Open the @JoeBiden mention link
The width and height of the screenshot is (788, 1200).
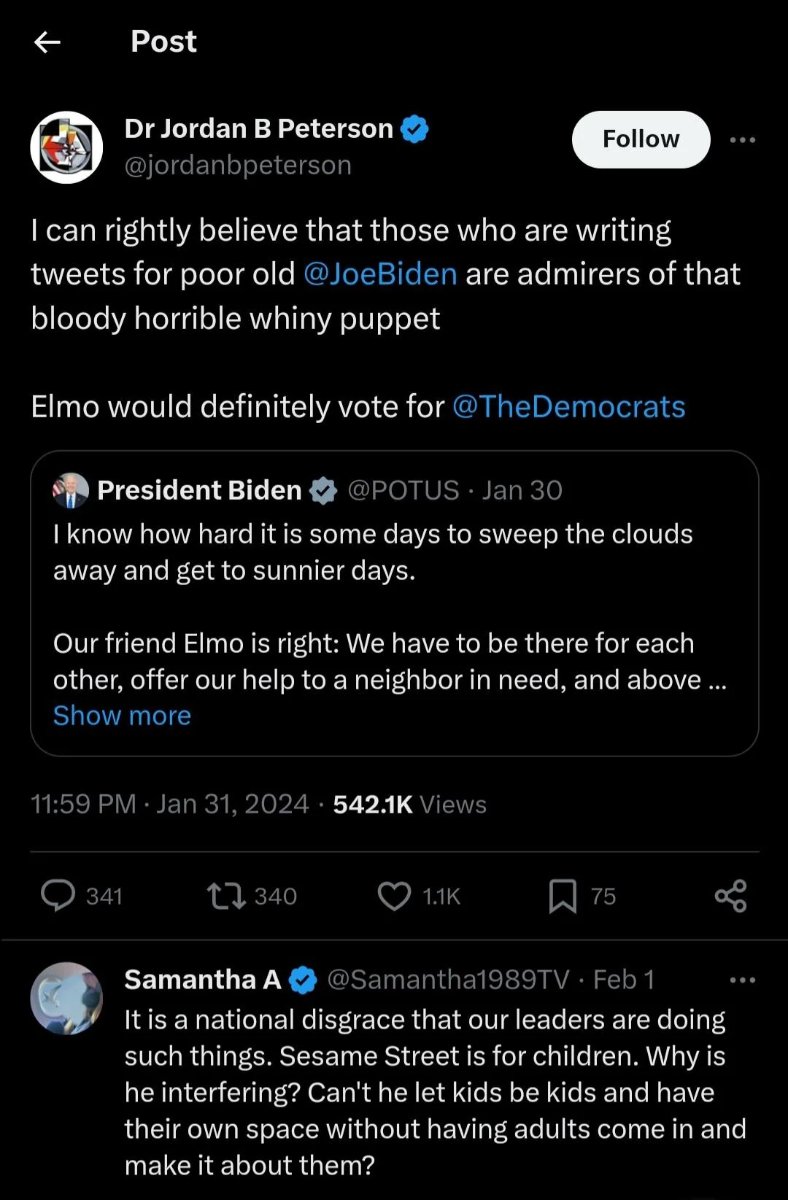point(379,273)
